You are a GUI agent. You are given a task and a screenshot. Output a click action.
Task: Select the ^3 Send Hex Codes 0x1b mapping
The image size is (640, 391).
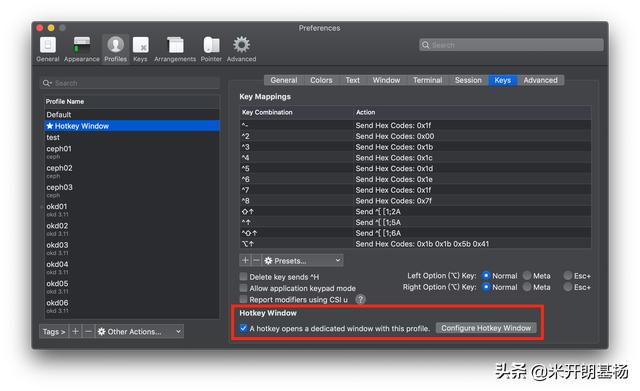(415, 147)
